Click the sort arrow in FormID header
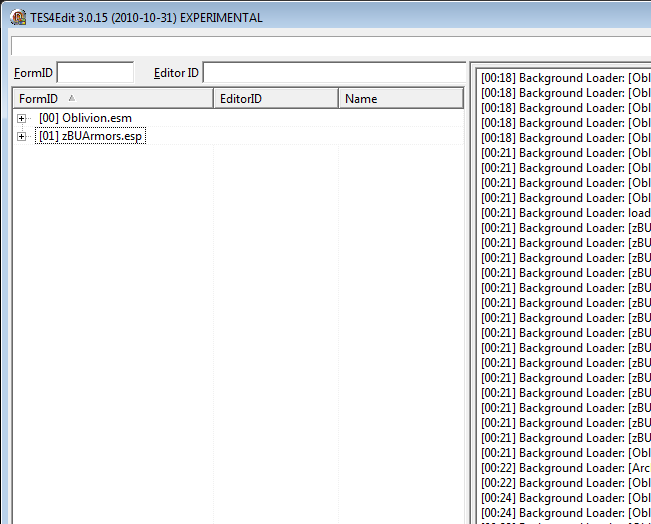Viewport: 651px width, 524px height. pos(71,98)
